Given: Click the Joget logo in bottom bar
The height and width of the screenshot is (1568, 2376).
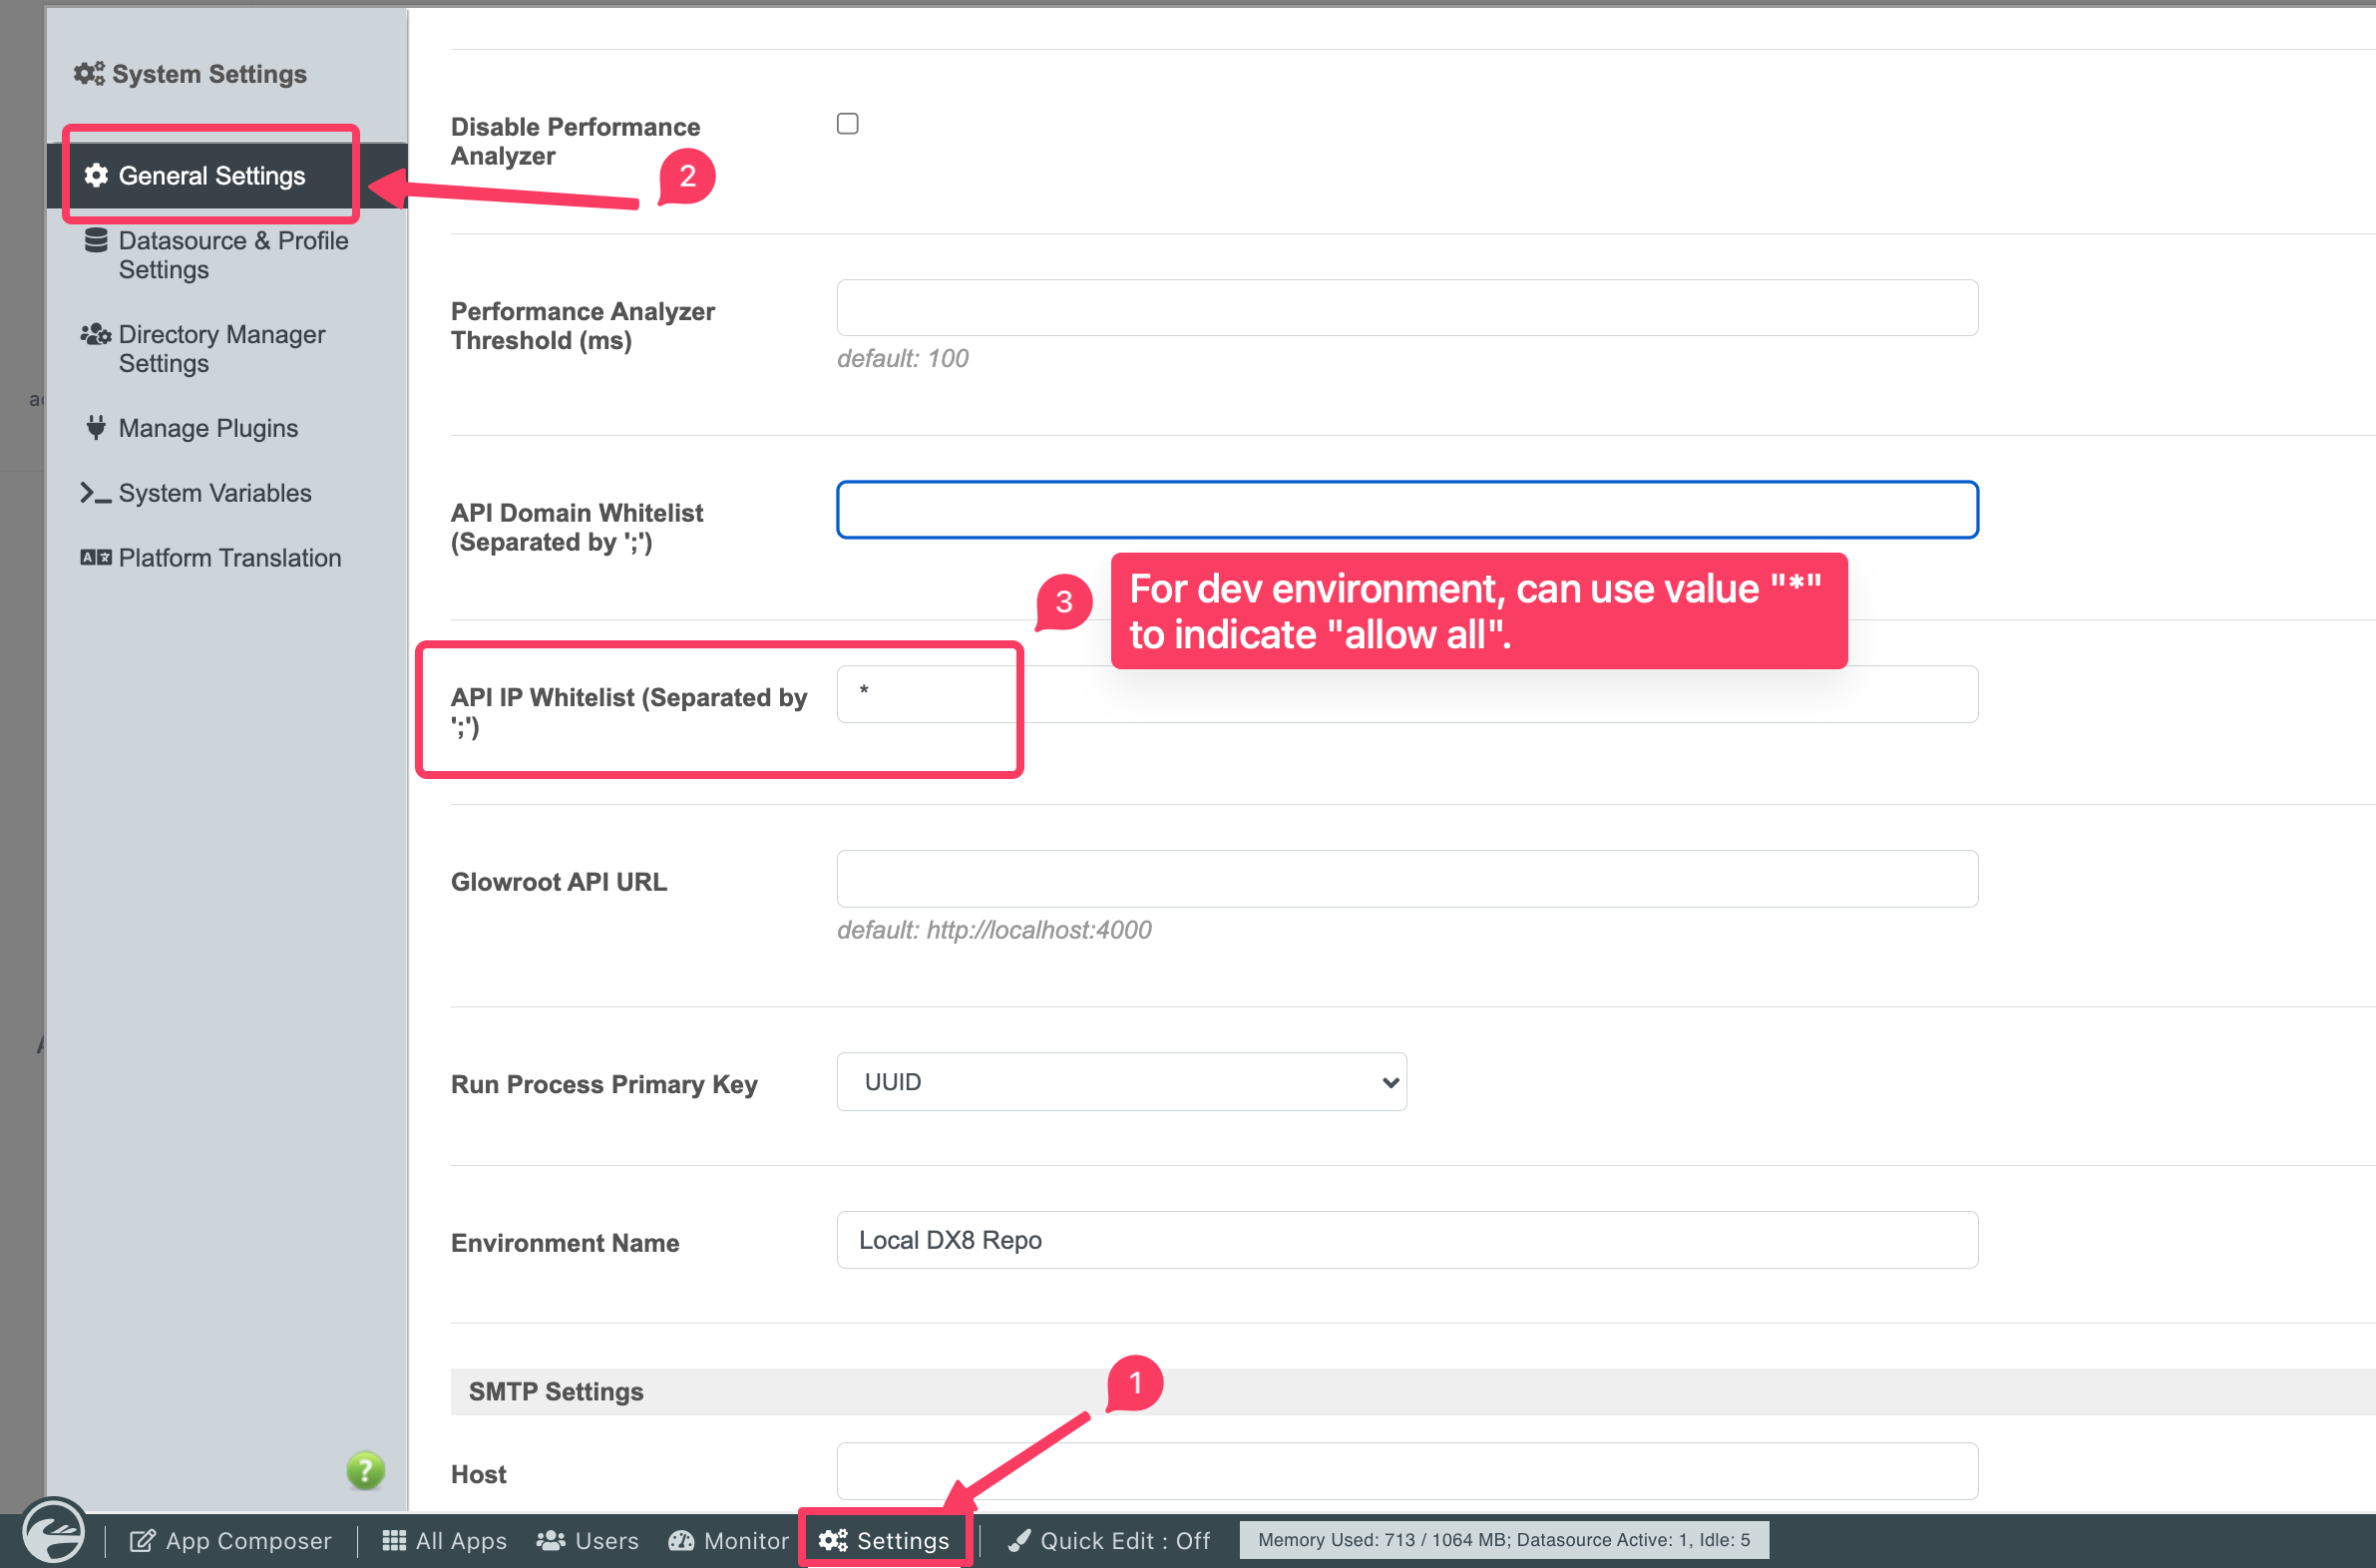Looking at the screenshot, I should click(x=54, y=1532).
